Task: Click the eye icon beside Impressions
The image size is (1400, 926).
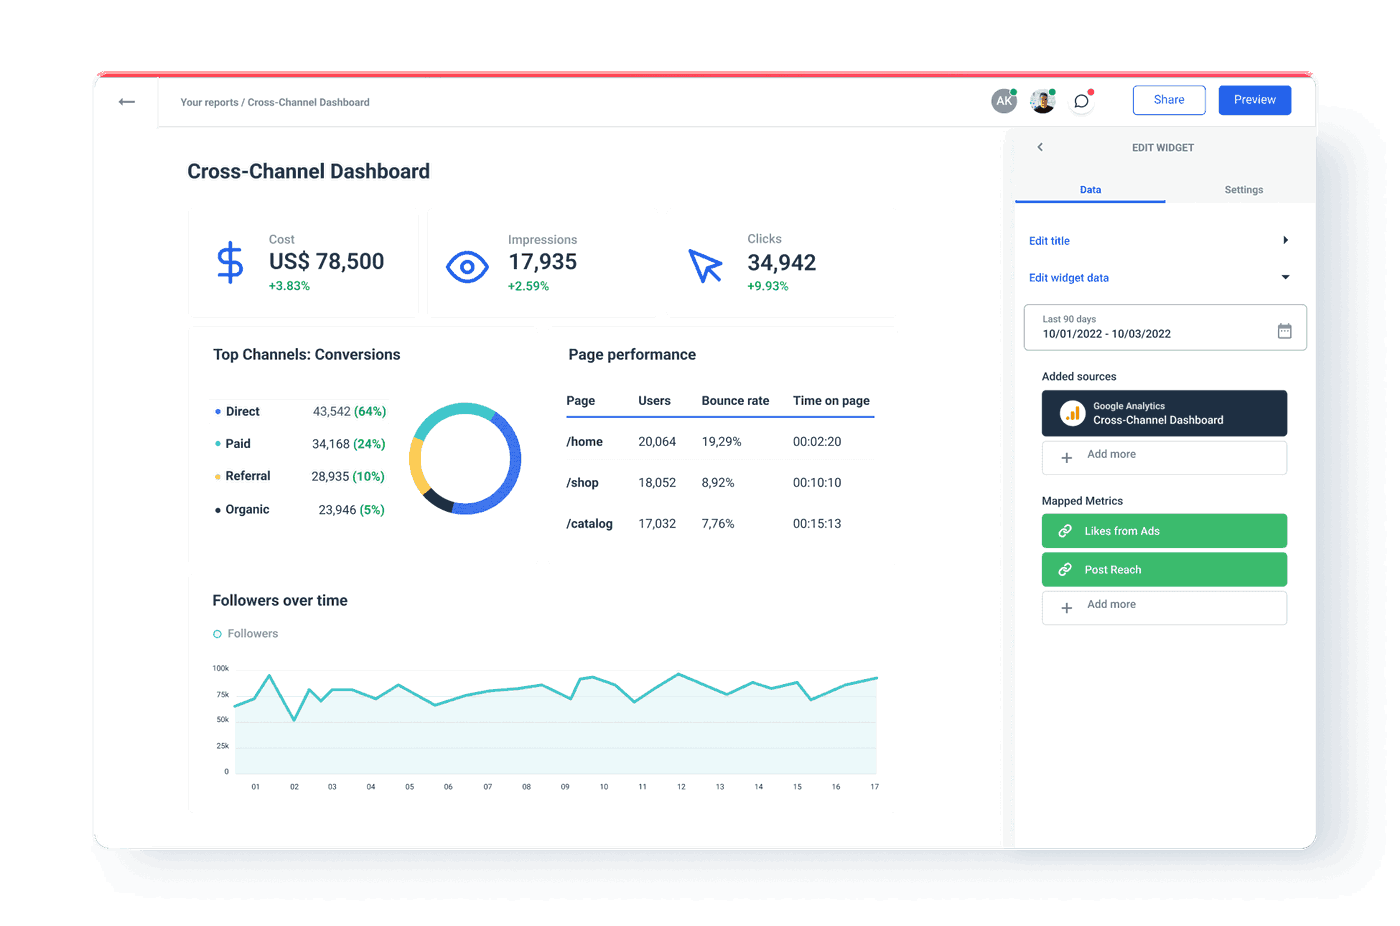Action: click(x=466, y=267)
